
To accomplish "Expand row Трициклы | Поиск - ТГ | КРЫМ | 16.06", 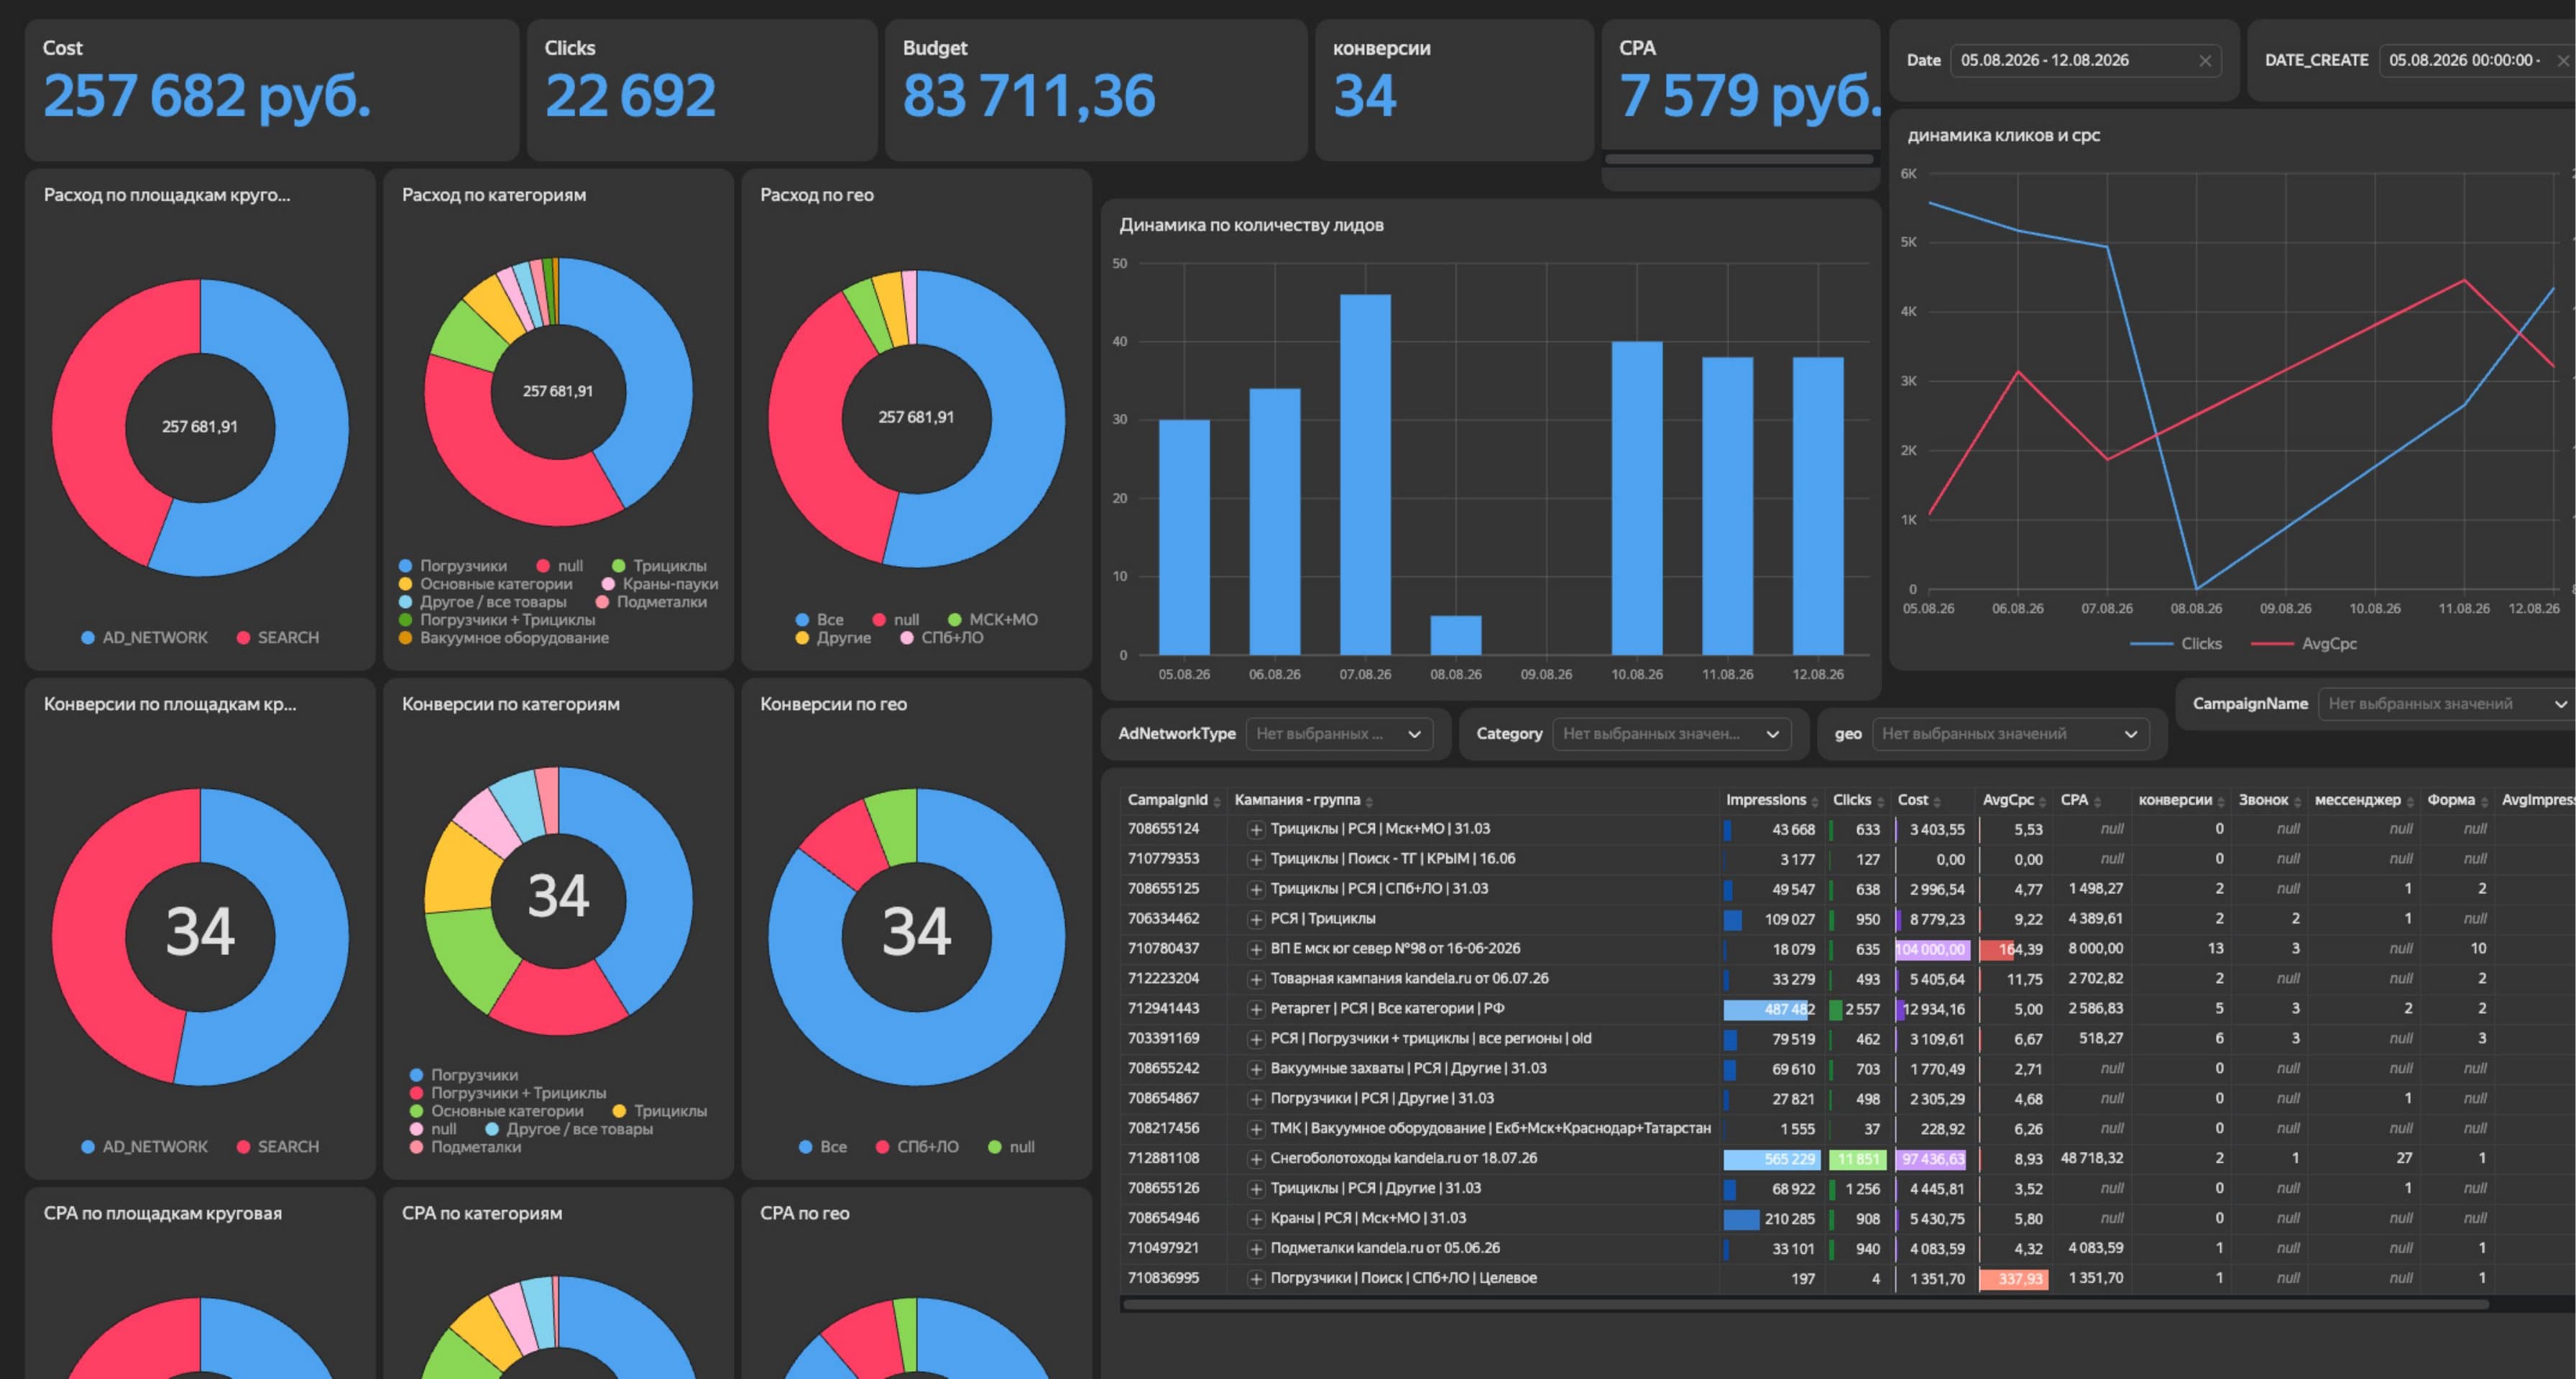I will coord(1256,860).
